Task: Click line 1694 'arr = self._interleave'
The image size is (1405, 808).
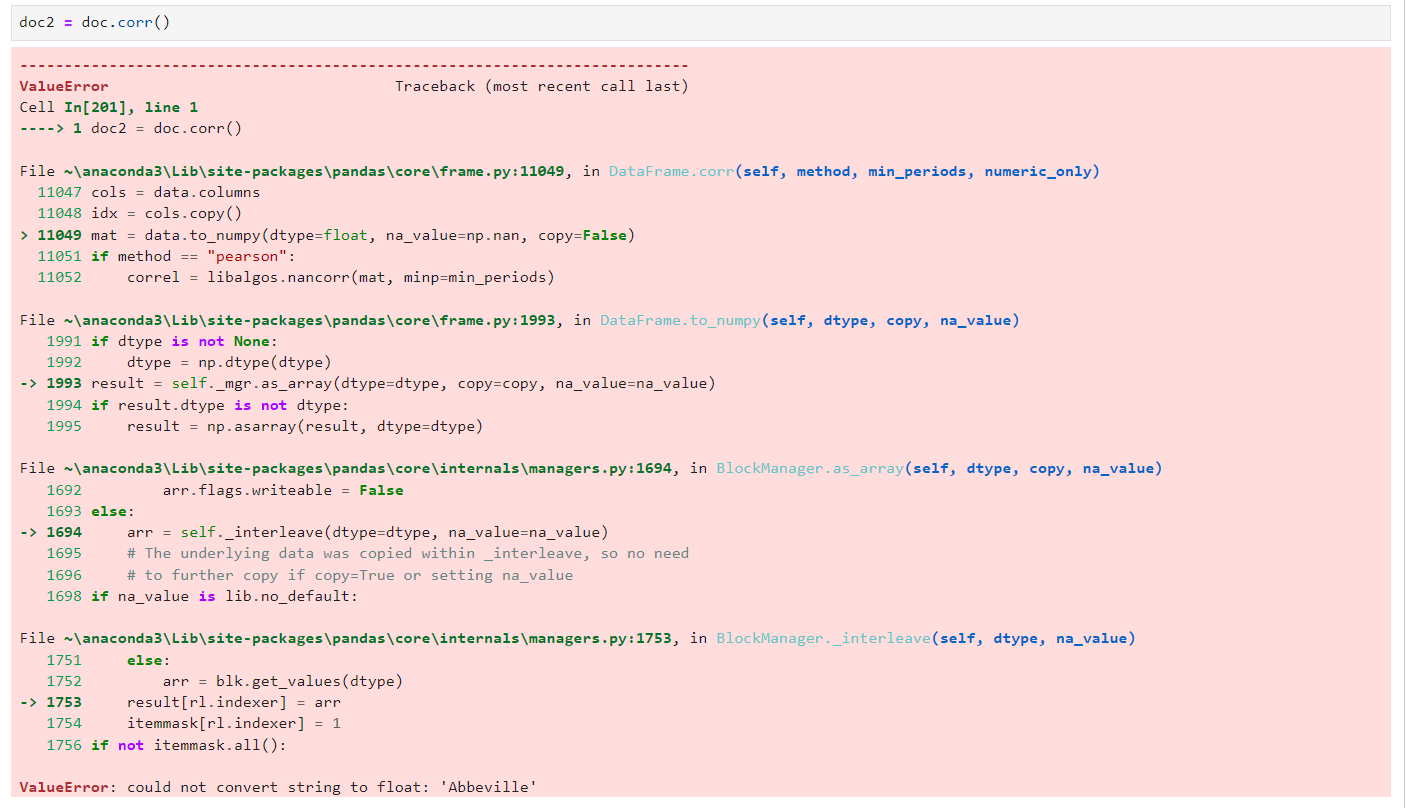Action: (314, 532)
